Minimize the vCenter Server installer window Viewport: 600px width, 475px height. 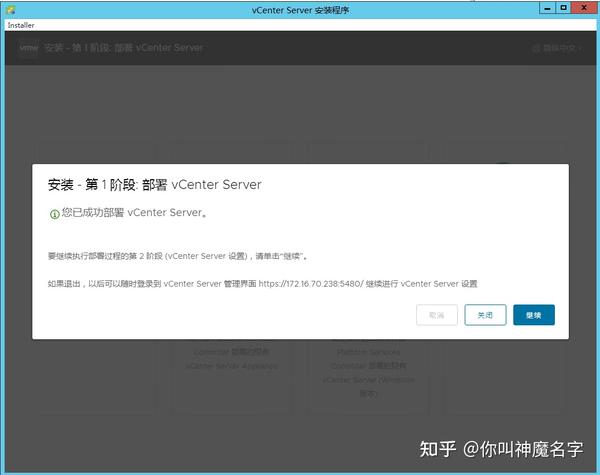pos(547,8)
